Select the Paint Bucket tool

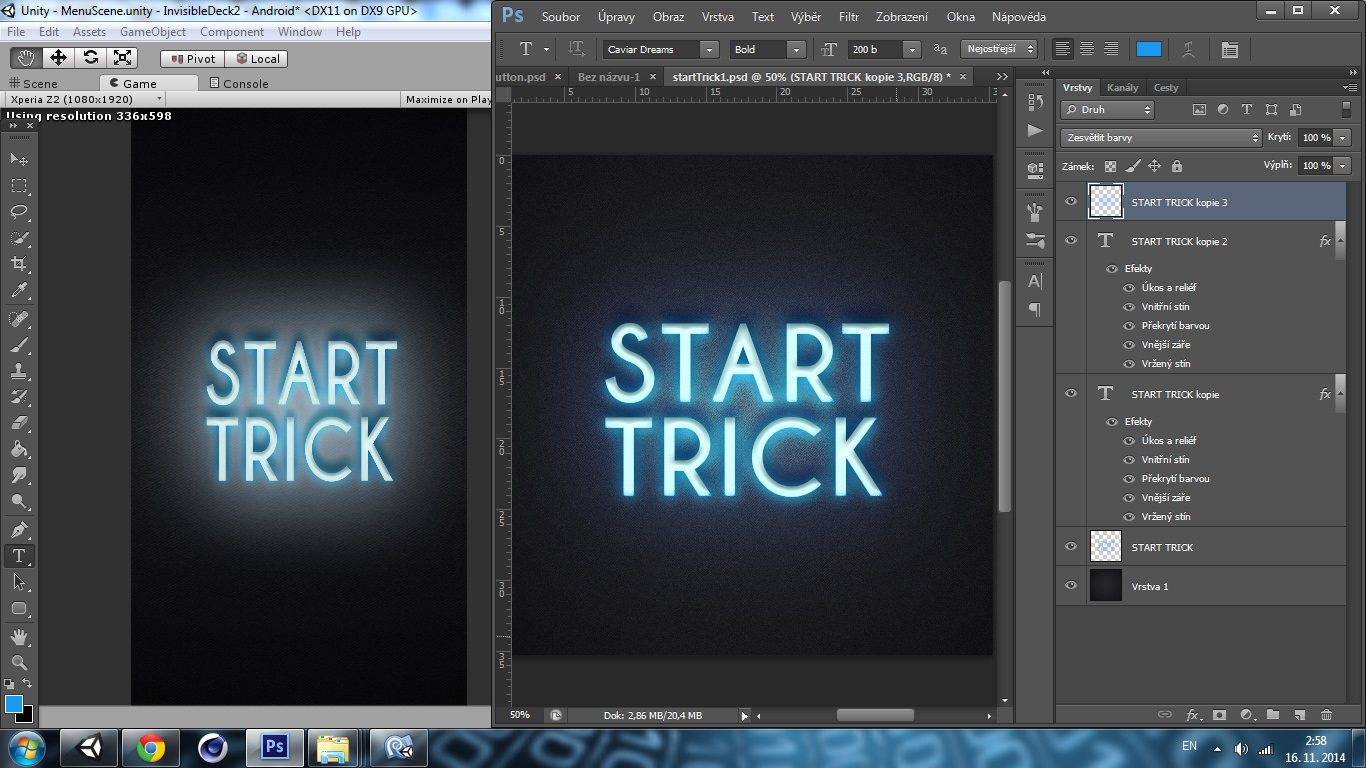coord(19,449)
